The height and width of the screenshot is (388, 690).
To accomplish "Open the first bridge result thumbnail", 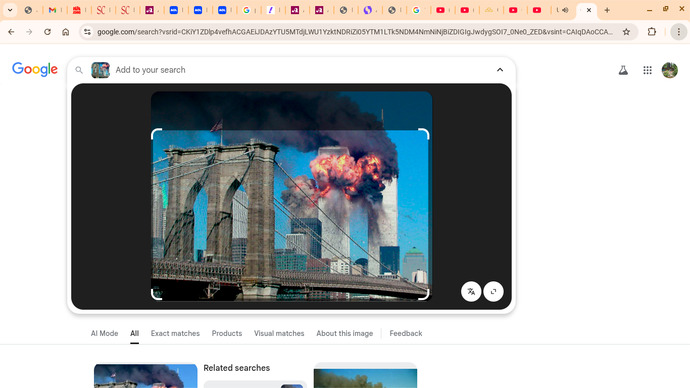I will pos(146,376).
